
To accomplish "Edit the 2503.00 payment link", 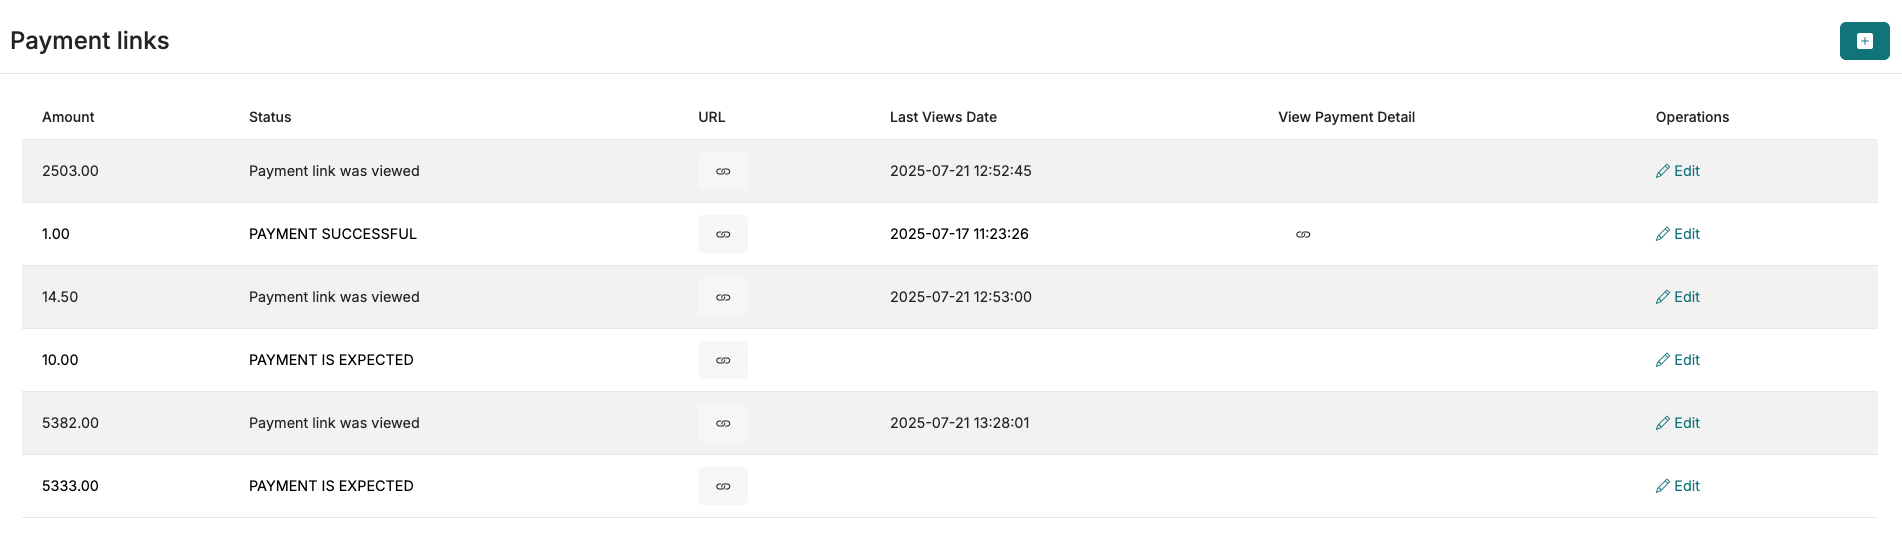I will click(1678, 171).
